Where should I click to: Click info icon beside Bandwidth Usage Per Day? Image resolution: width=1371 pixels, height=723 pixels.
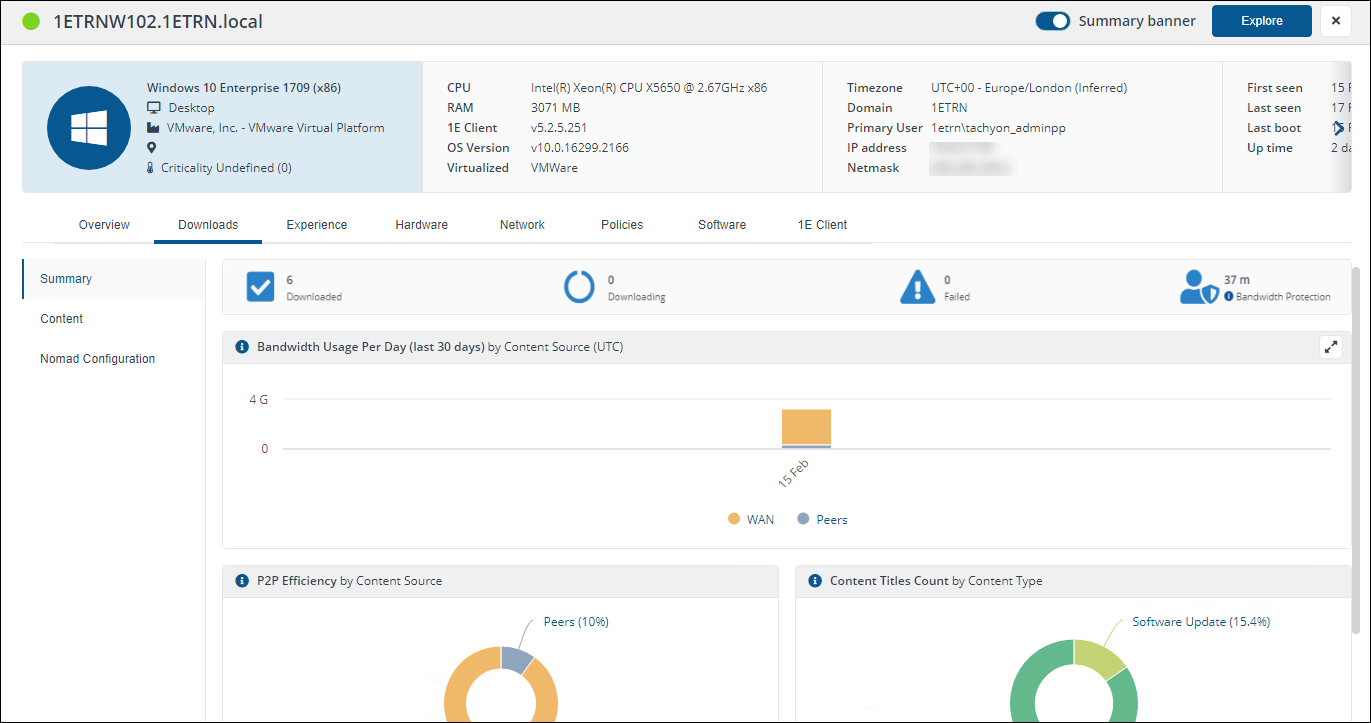[242, 347]
